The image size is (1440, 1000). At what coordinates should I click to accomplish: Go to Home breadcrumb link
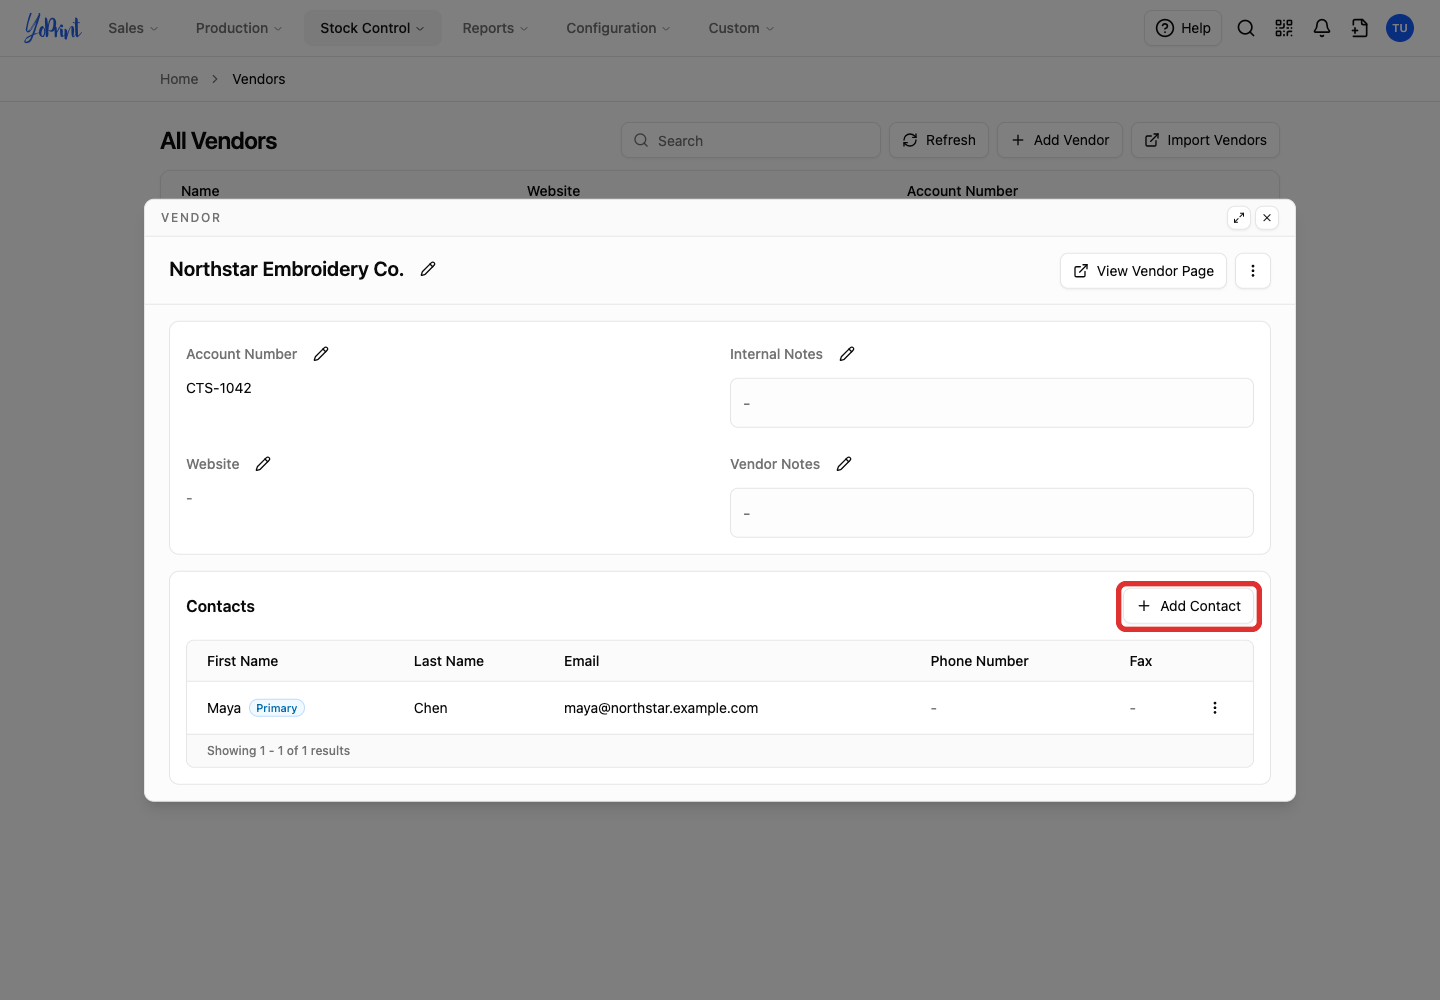[179, 79]
